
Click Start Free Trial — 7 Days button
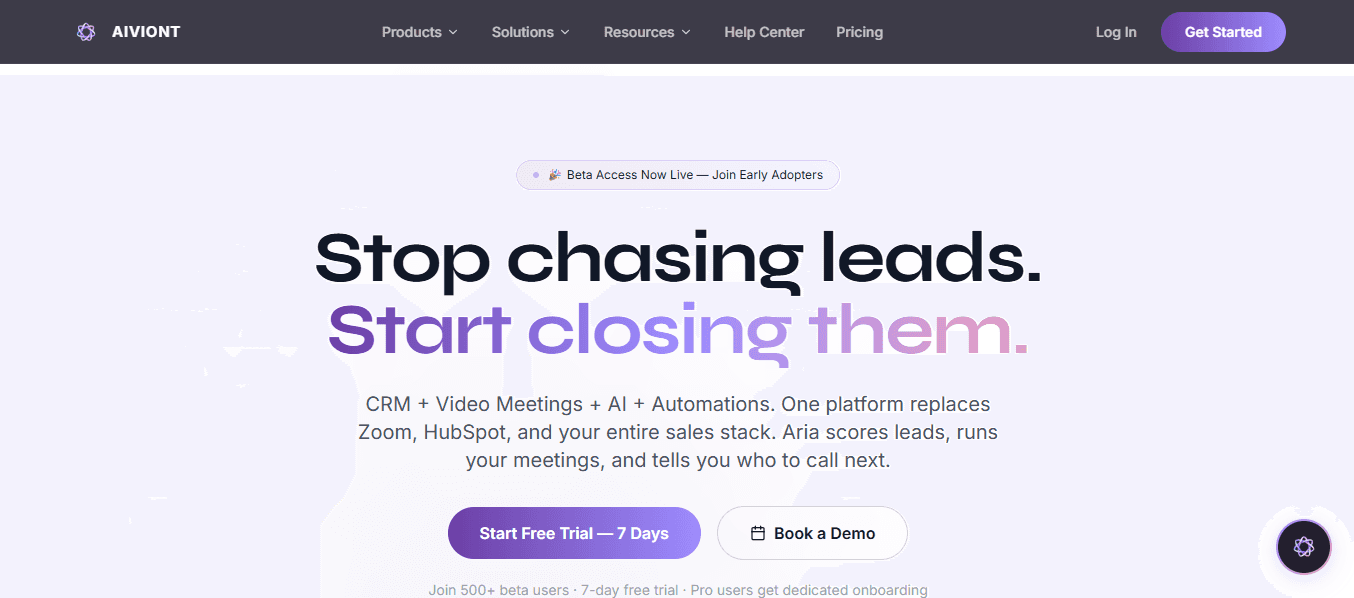coord(574,533)
